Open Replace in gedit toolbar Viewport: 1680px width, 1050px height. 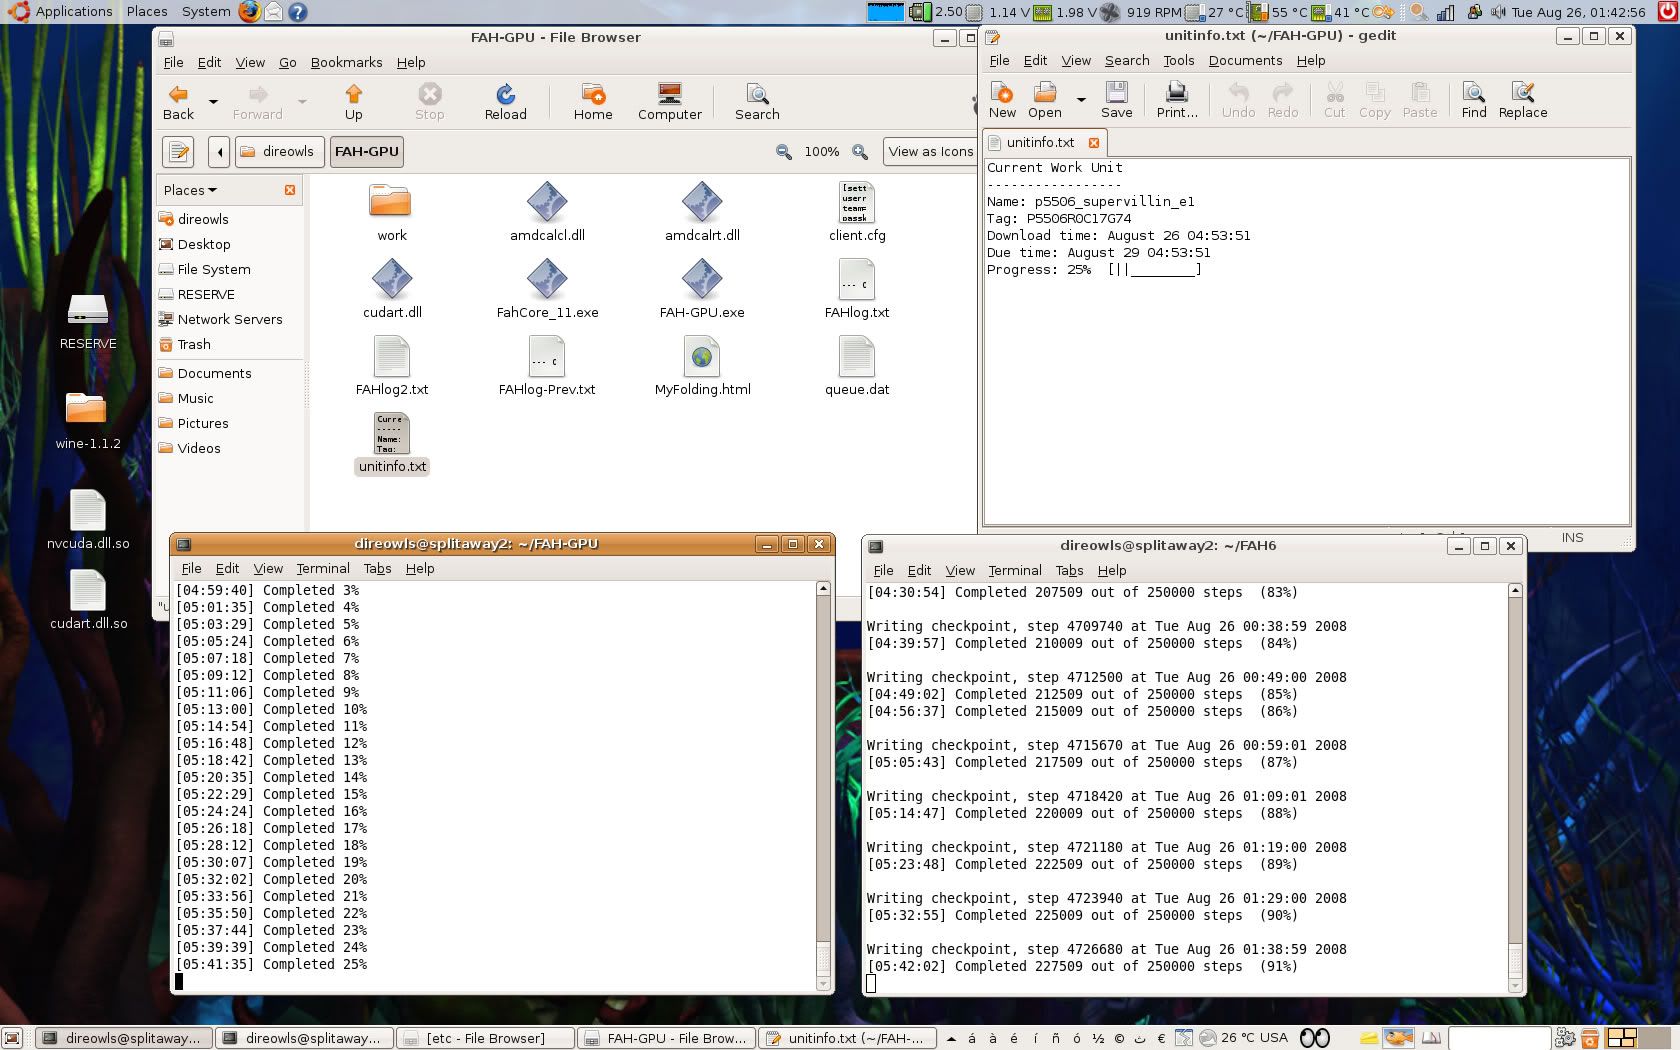(1523, 100)
